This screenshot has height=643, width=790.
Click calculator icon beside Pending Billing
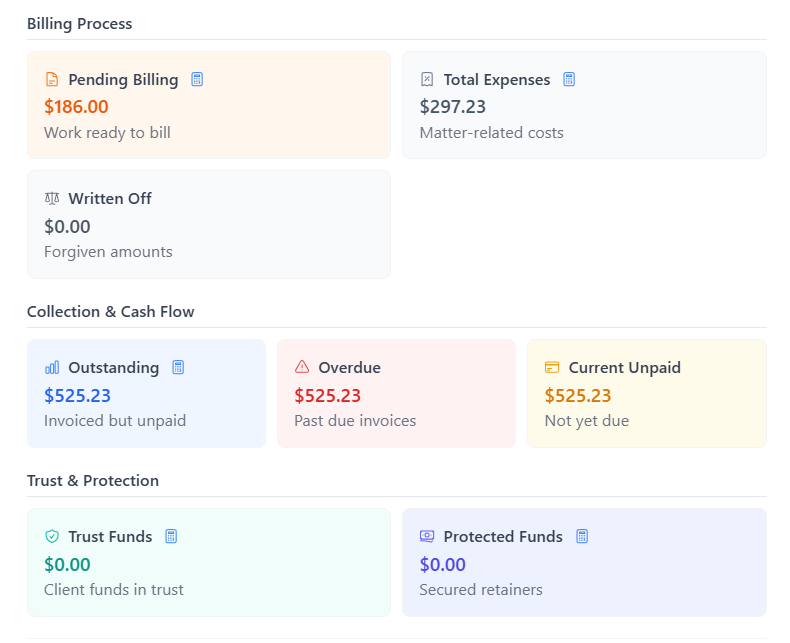(x=197, y=80)
